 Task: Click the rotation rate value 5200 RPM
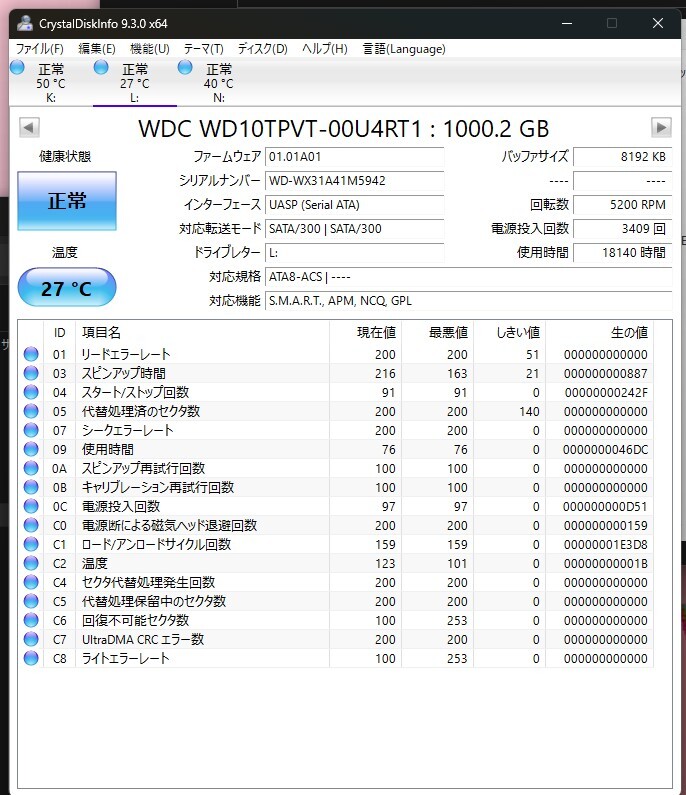coord(623,205)
